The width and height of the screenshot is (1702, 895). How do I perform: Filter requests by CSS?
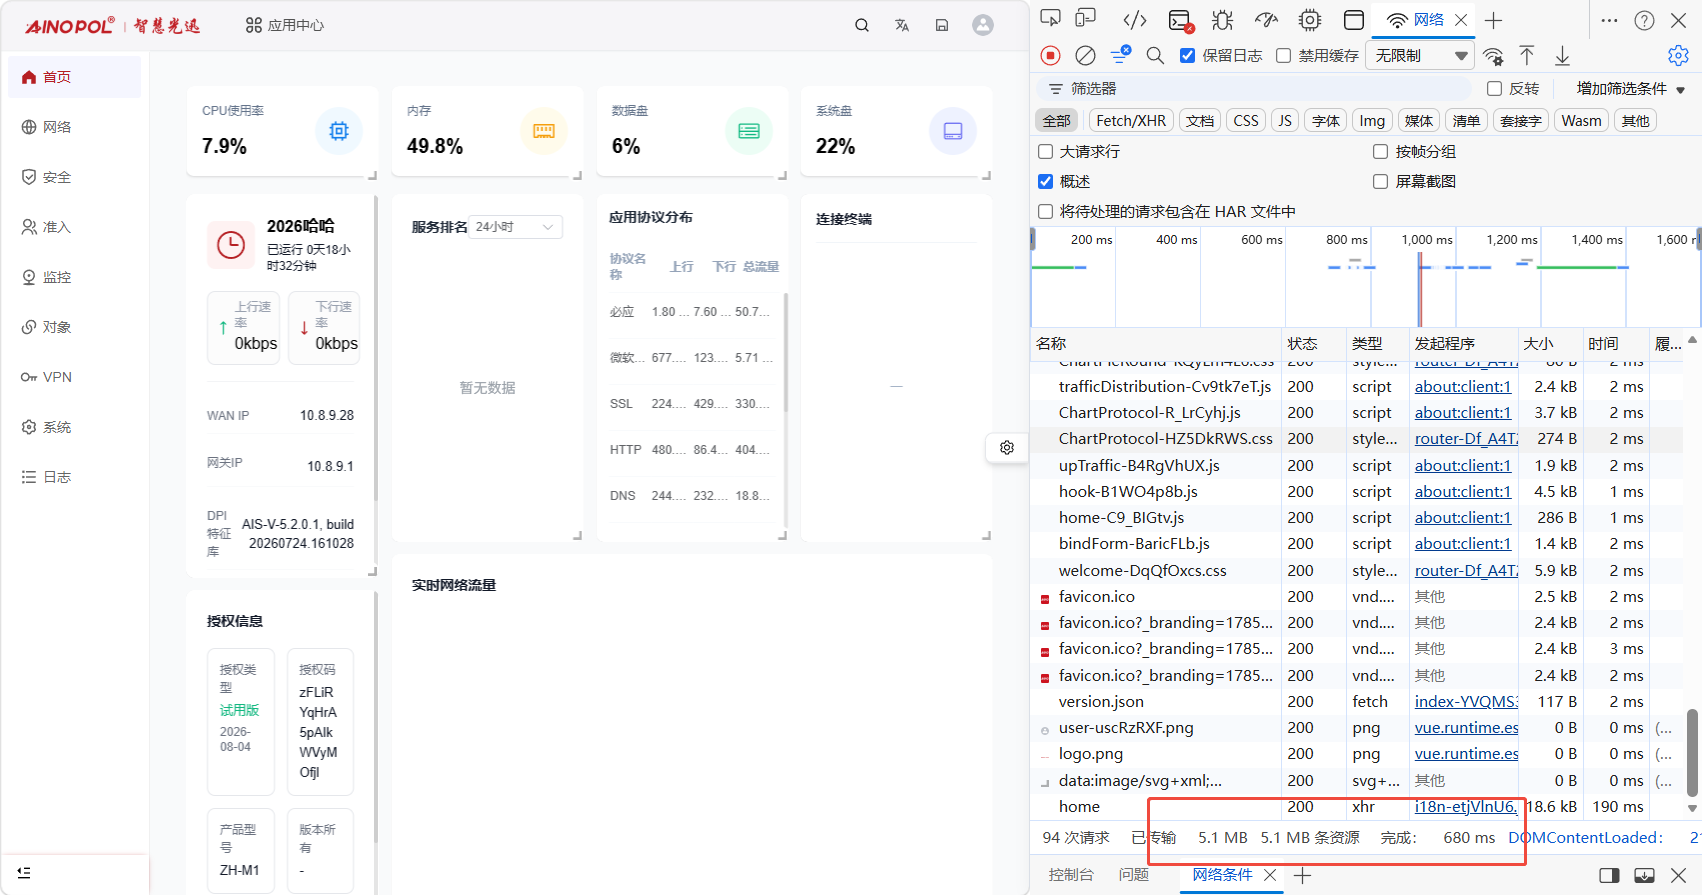pos(1246,121)
